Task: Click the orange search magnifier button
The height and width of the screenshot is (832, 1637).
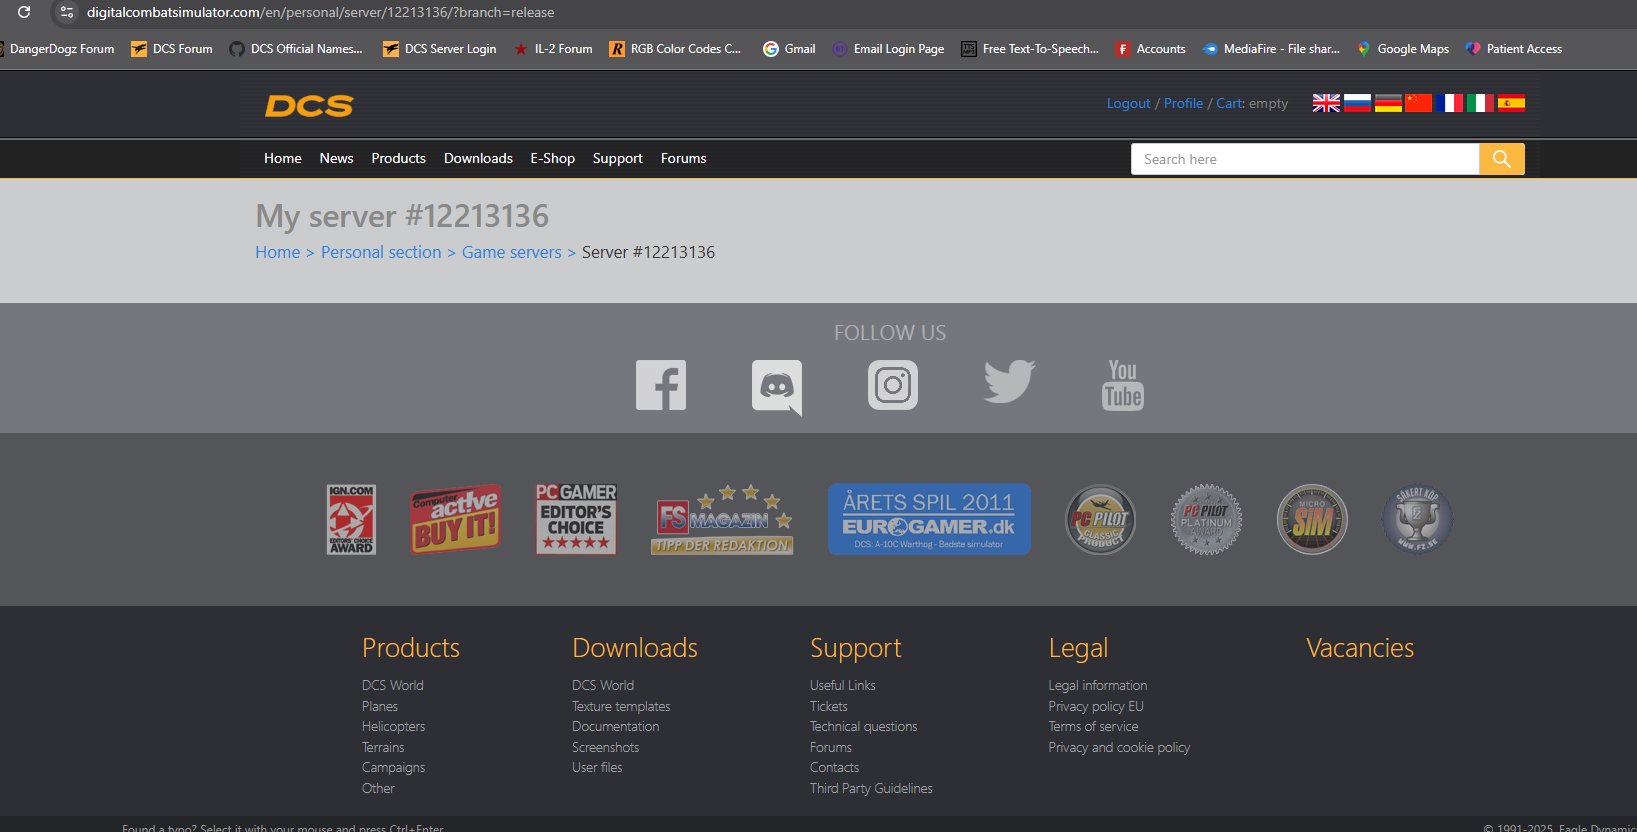Action: (x=1501, y=159)
